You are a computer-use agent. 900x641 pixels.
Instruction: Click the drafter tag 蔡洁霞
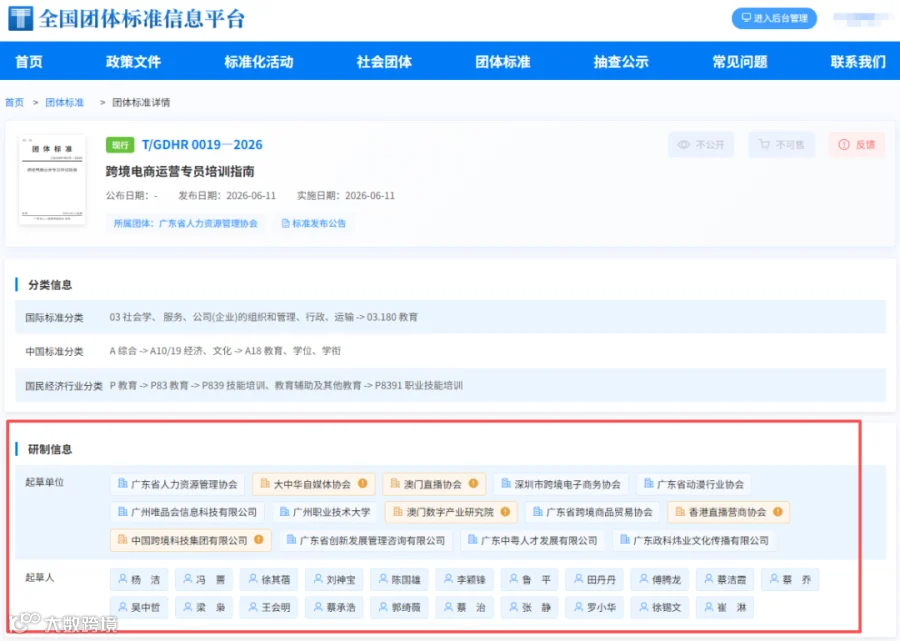tap(725, 579)
